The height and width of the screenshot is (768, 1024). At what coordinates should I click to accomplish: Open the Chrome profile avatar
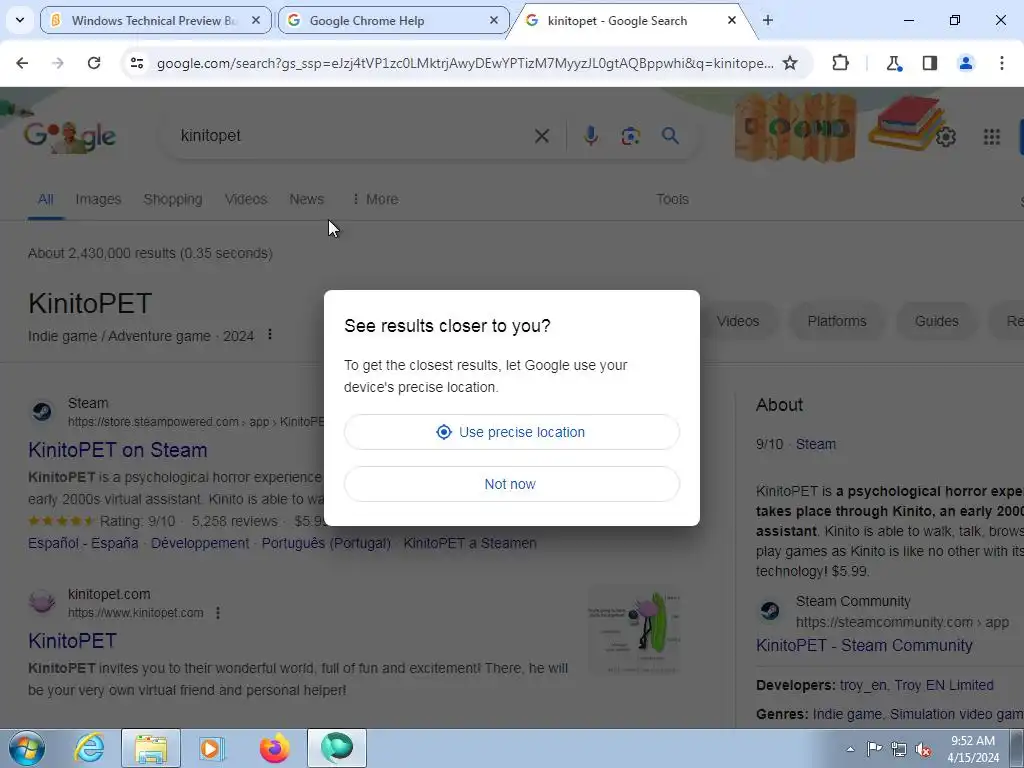click(966, 63)
